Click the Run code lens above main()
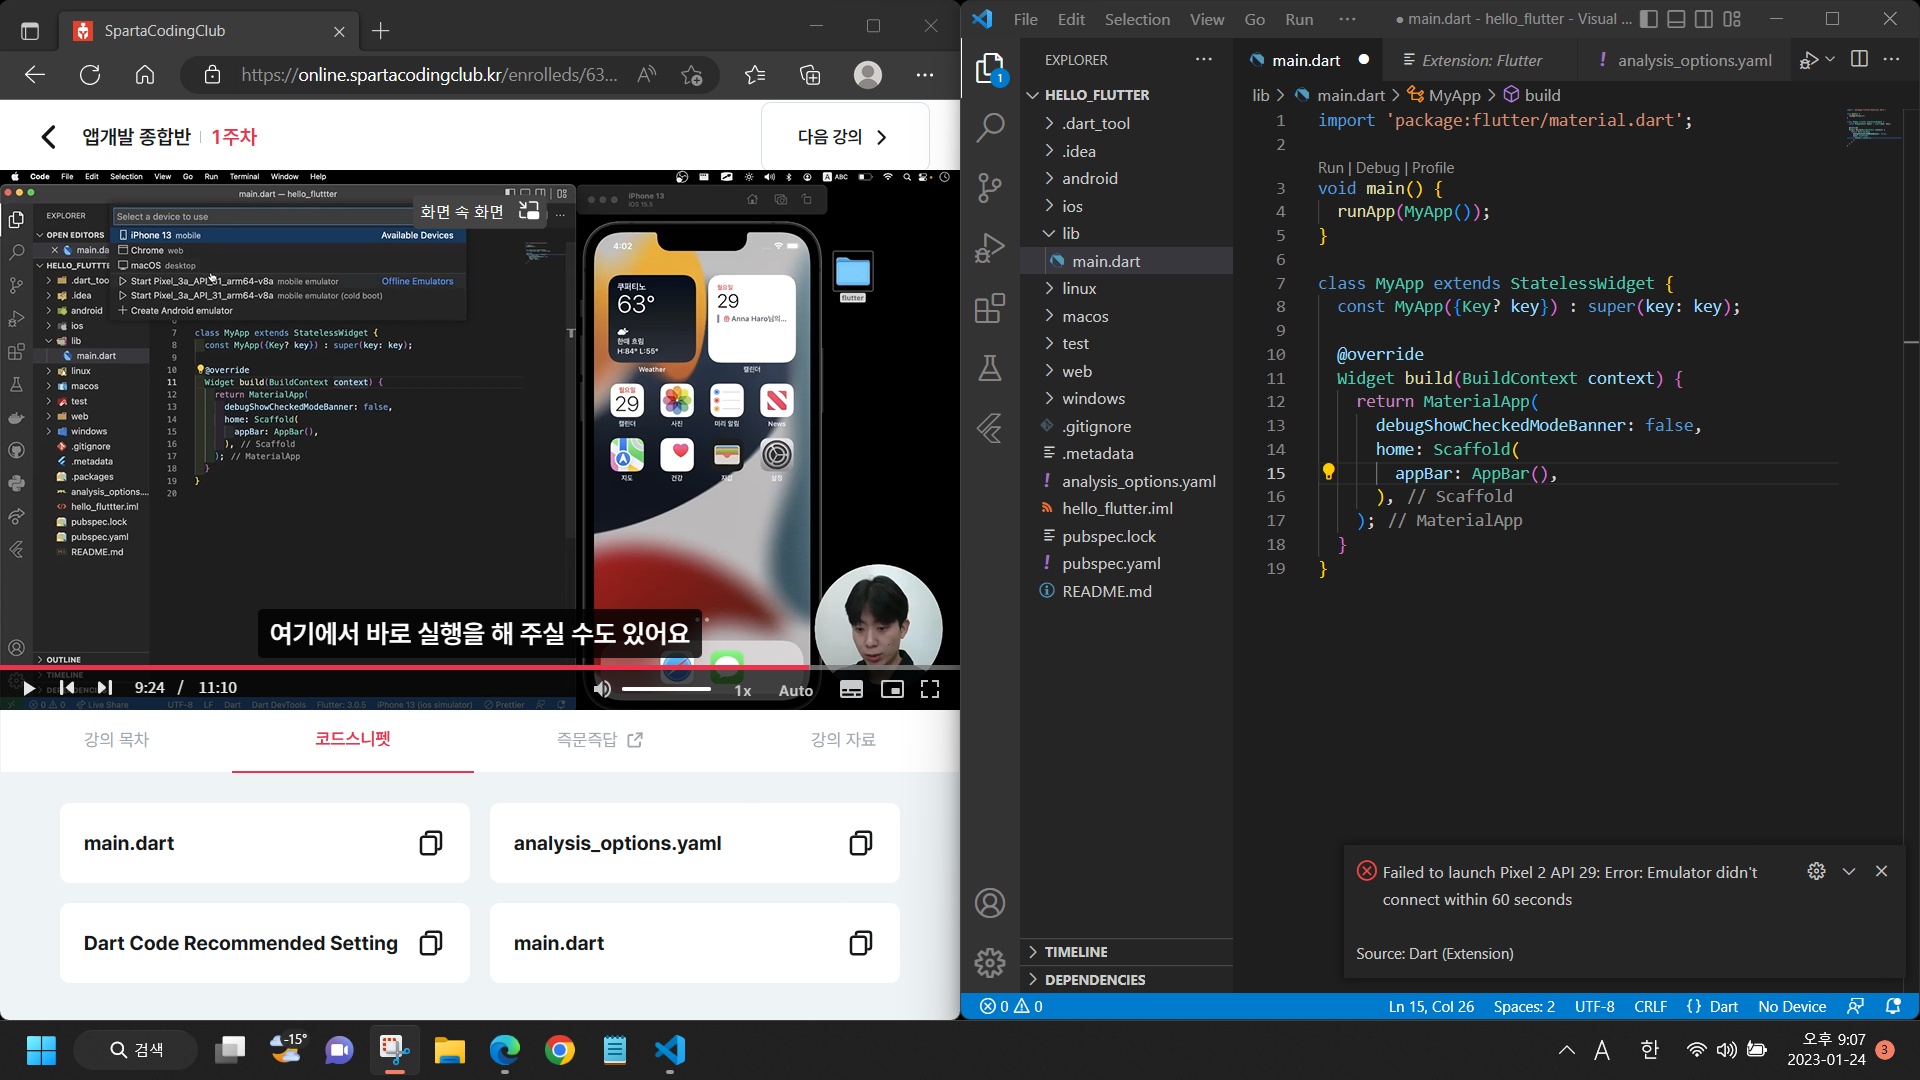Viewport: 1920px width, 1080px height. click(x=1330, y=168)
